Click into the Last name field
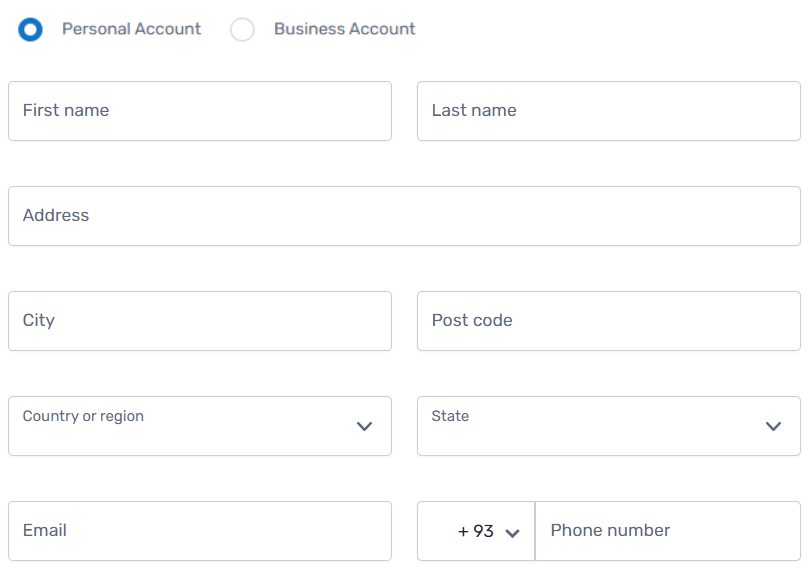 coord(608,111)
